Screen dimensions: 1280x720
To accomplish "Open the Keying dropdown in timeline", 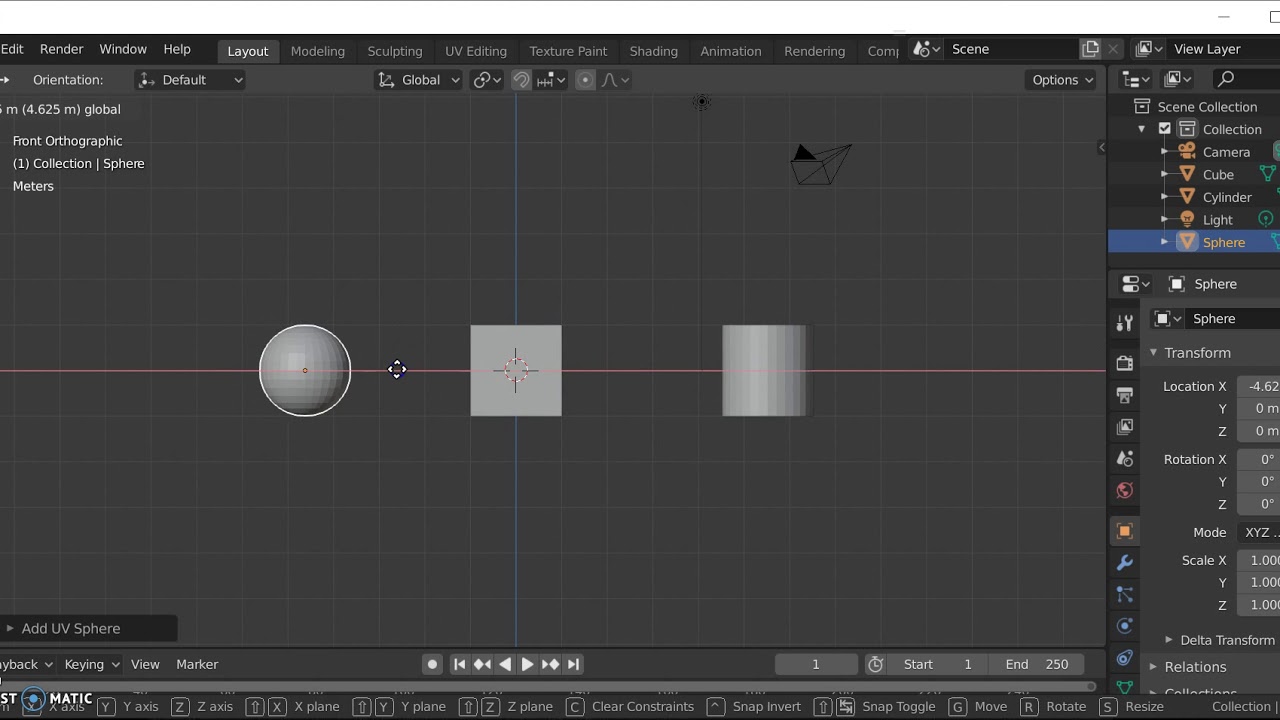I will click(x=92, y=664).
